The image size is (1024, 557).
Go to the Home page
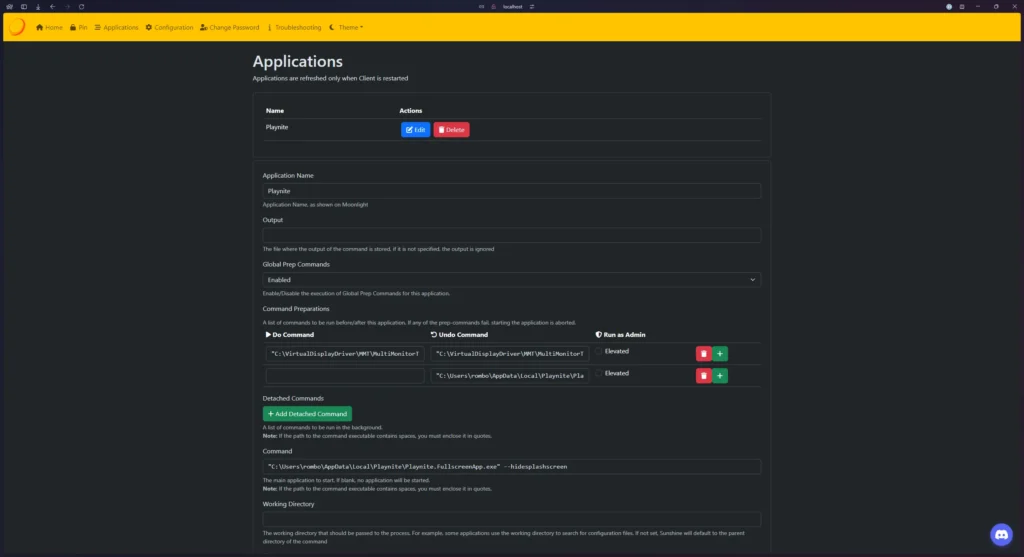49,27
